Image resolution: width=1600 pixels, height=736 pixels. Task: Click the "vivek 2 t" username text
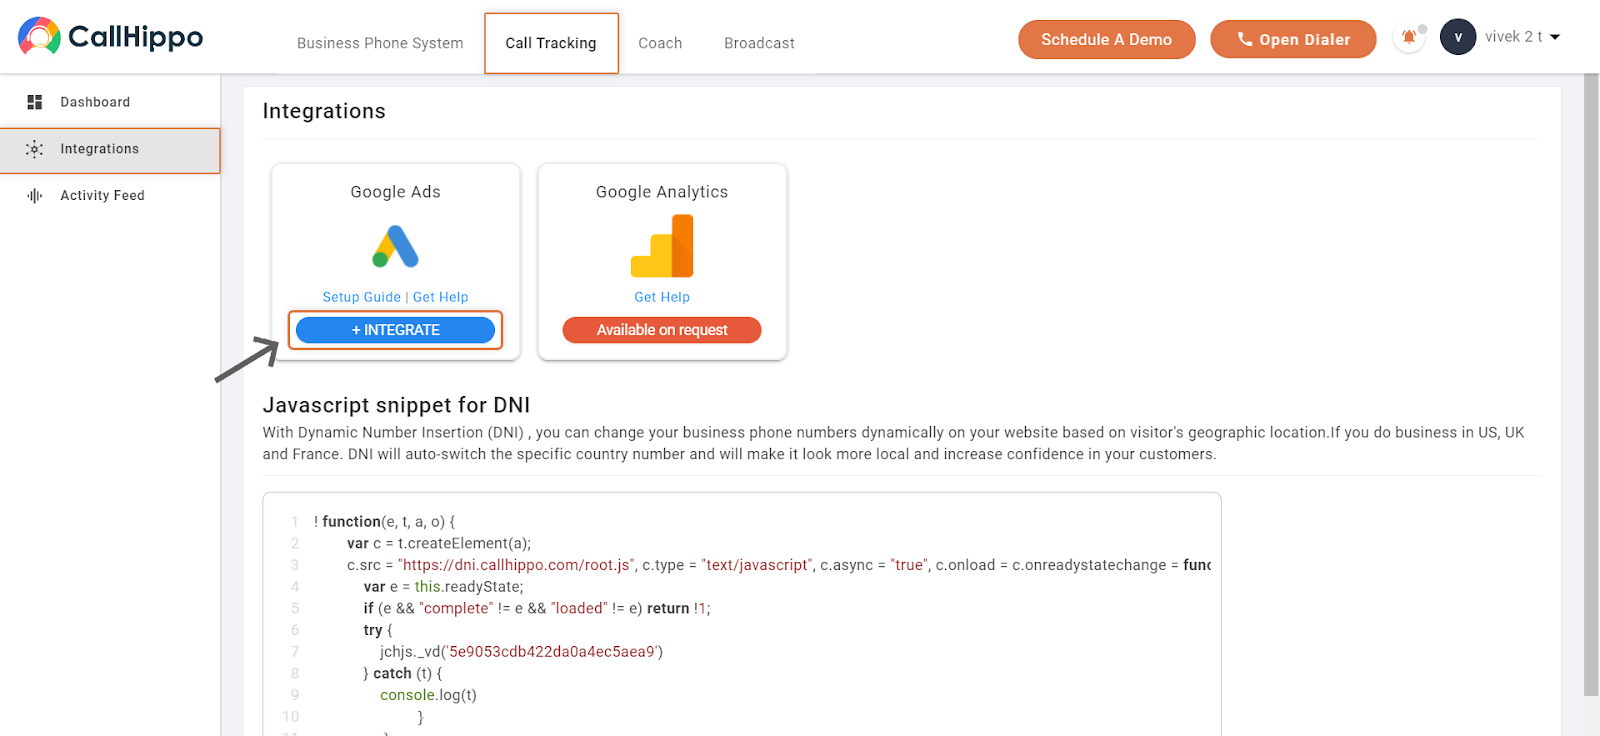[1513, 37]
